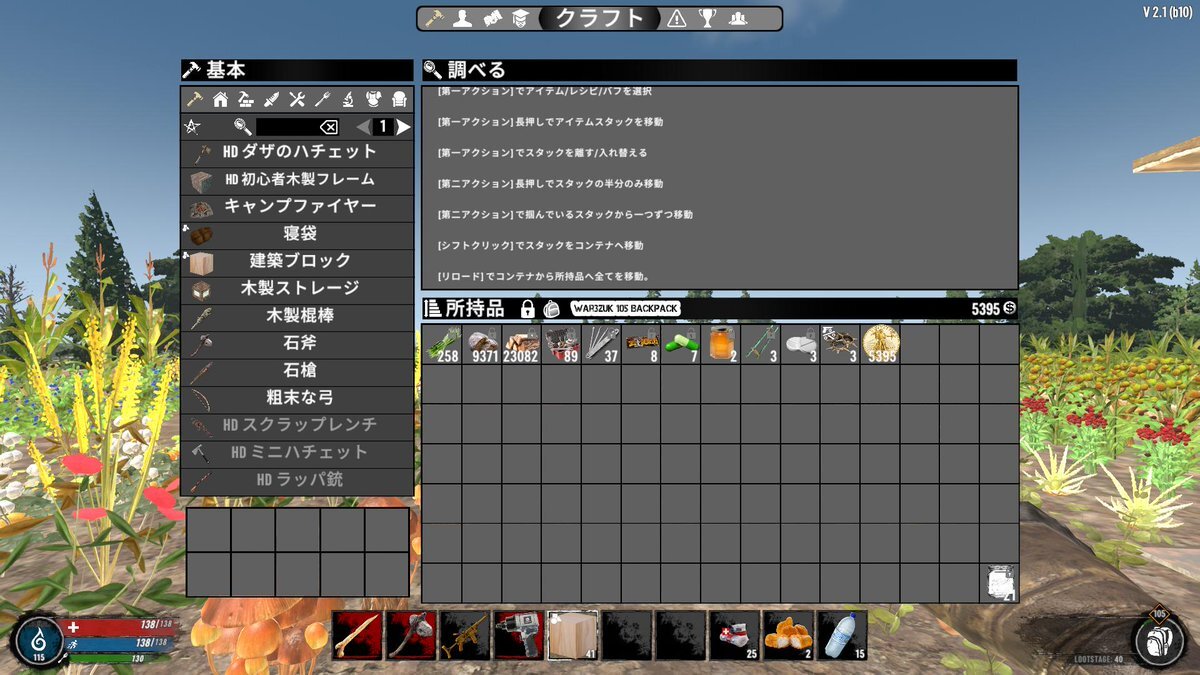1200x675 pixels.
Task: Select the inventory stack of 37
Action: click(601, 344)
